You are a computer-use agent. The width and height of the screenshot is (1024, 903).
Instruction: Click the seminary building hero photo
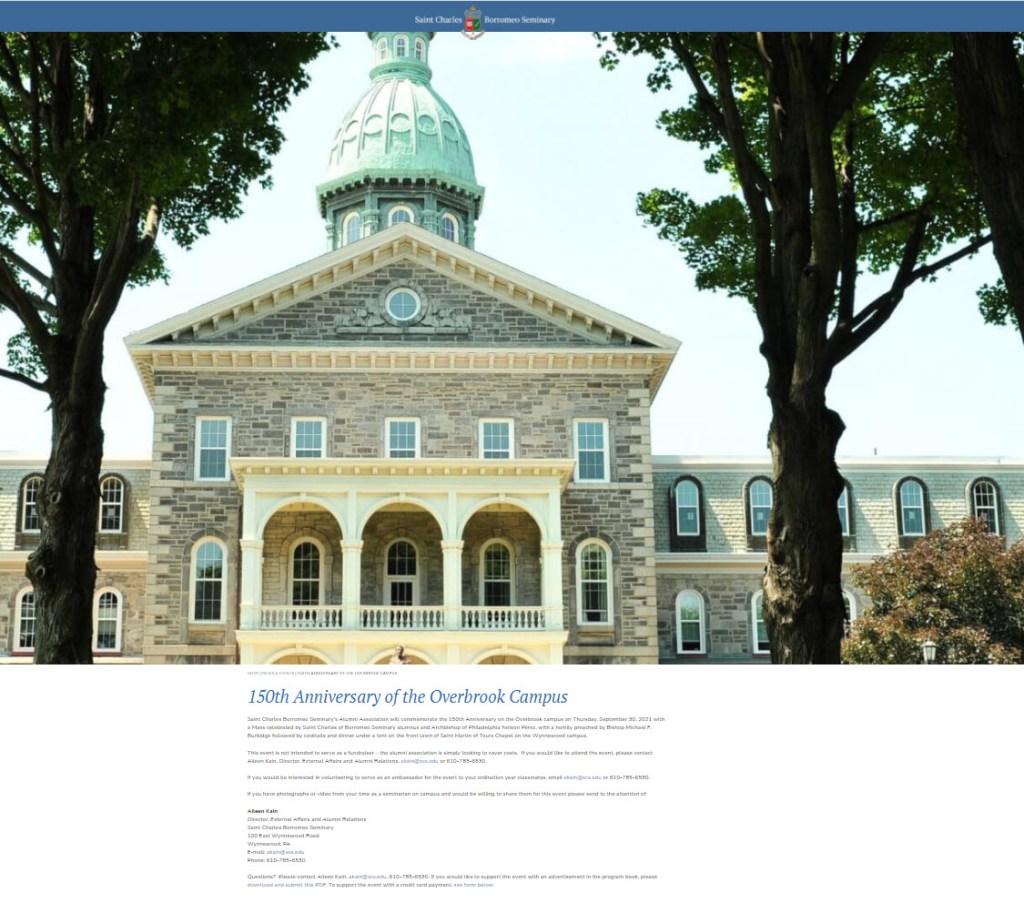point(512,348)
